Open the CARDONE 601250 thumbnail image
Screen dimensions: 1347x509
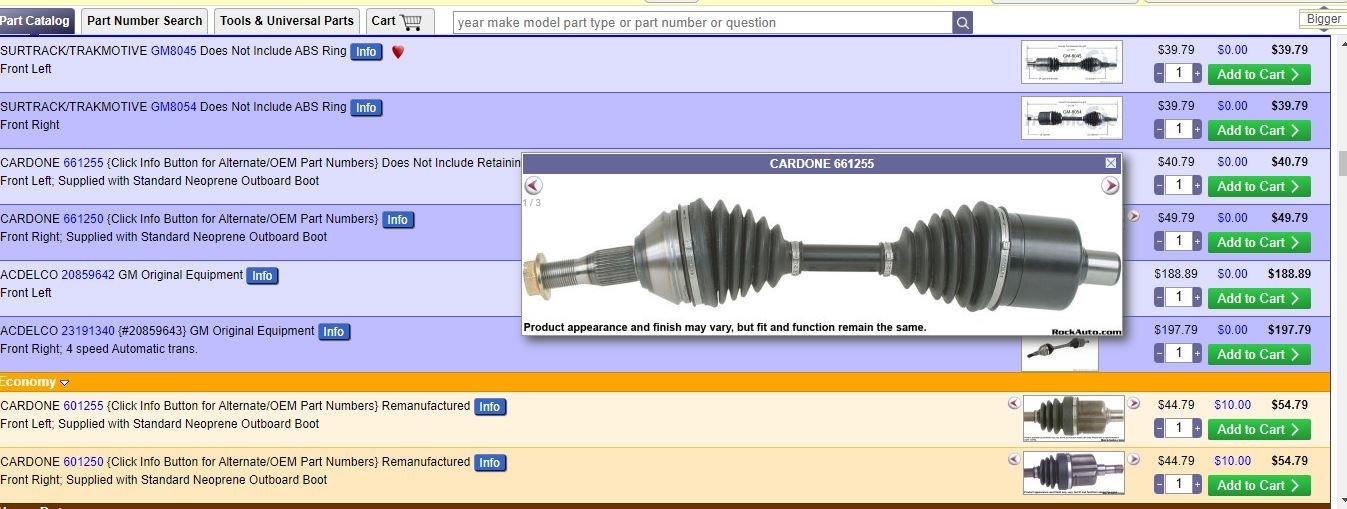click(1073, 473)
